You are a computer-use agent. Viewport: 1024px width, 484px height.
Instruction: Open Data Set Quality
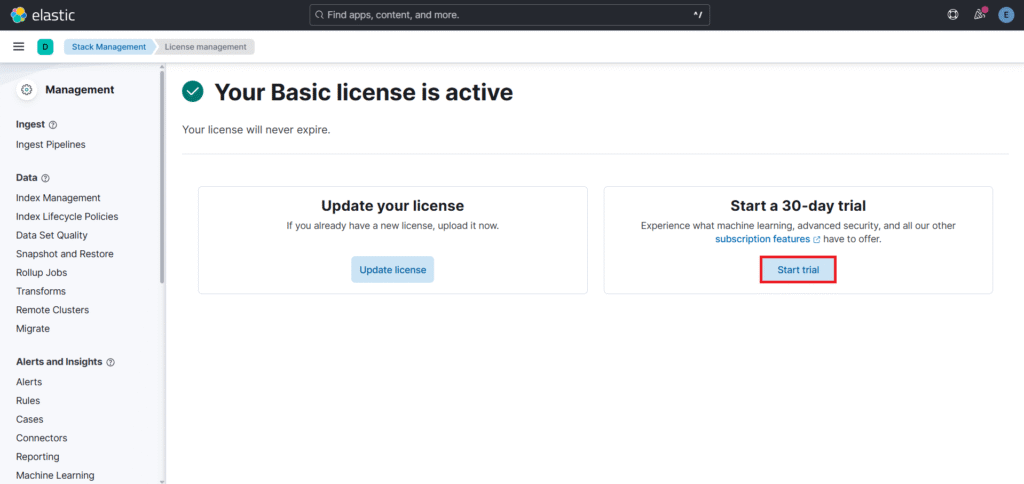pos(52,235)
